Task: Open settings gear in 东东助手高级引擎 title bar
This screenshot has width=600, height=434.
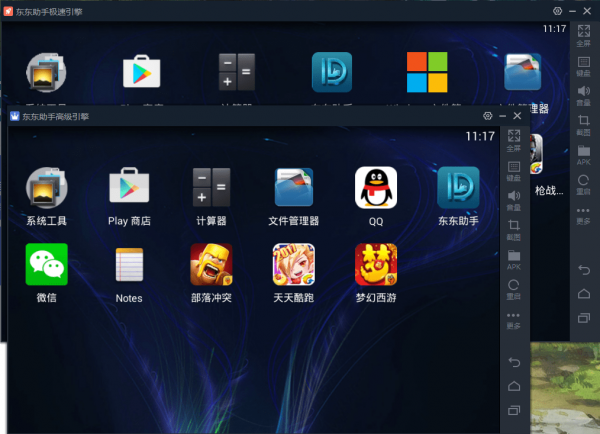Action: click(x=488, y=116)
